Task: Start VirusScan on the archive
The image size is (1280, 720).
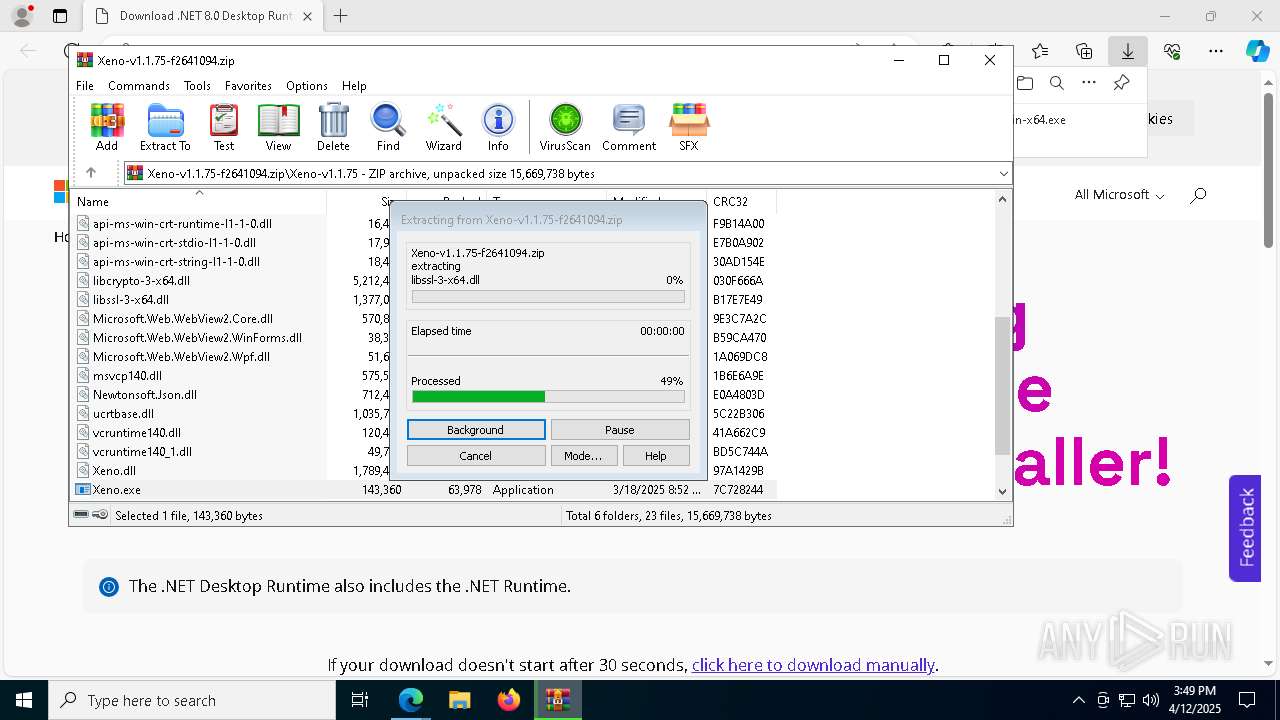Action: pyautogui.click(x=565, y=127)
